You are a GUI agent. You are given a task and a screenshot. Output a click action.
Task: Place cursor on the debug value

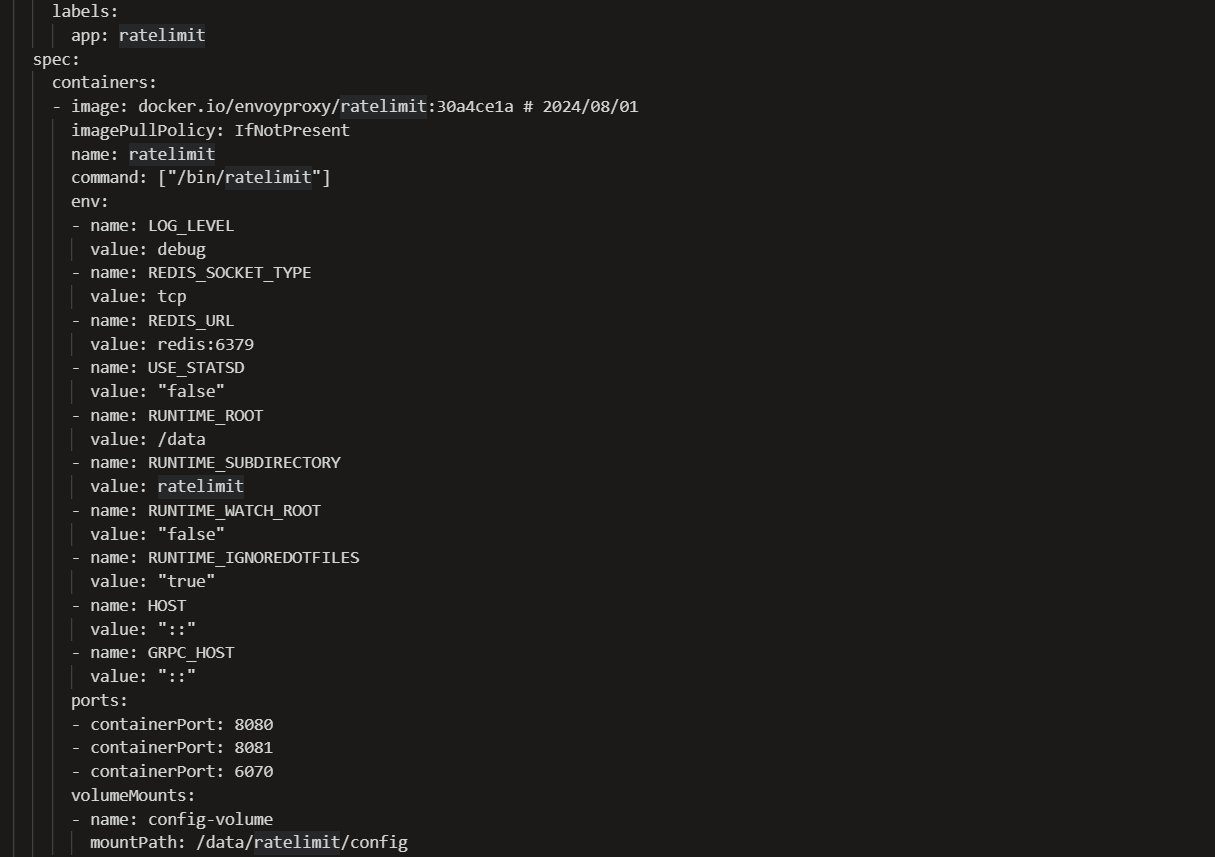click(x=181, y=249)
